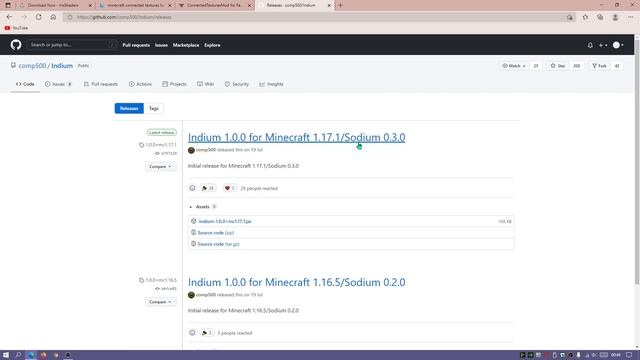Viewport: 640px width, 360px height.
Task: Click the favorites star icon in browser toolbar
Action: point(585,17)
